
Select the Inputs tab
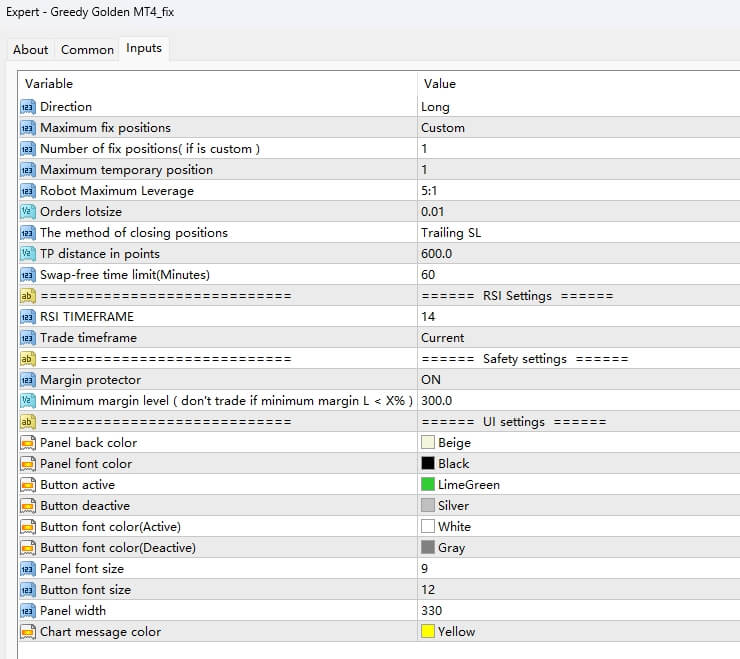point(144,48)
